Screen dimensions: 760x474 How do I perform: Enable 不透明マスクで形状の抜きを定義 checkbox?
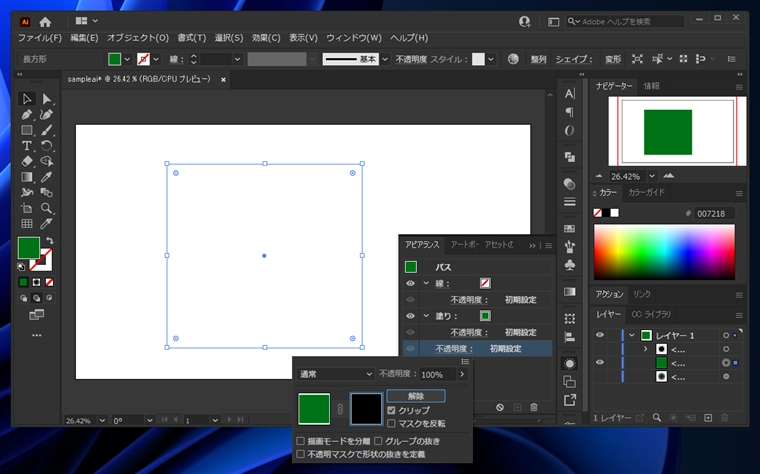pos(301,454)
